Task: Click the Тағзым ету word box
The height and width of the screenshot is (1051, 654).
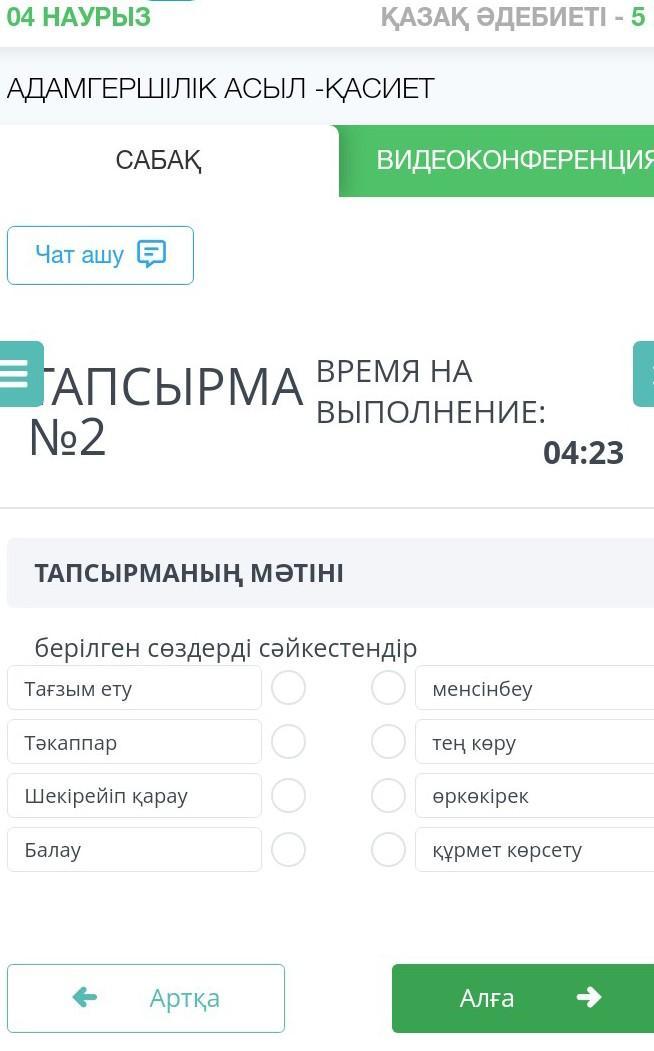Action: (134, 688)
